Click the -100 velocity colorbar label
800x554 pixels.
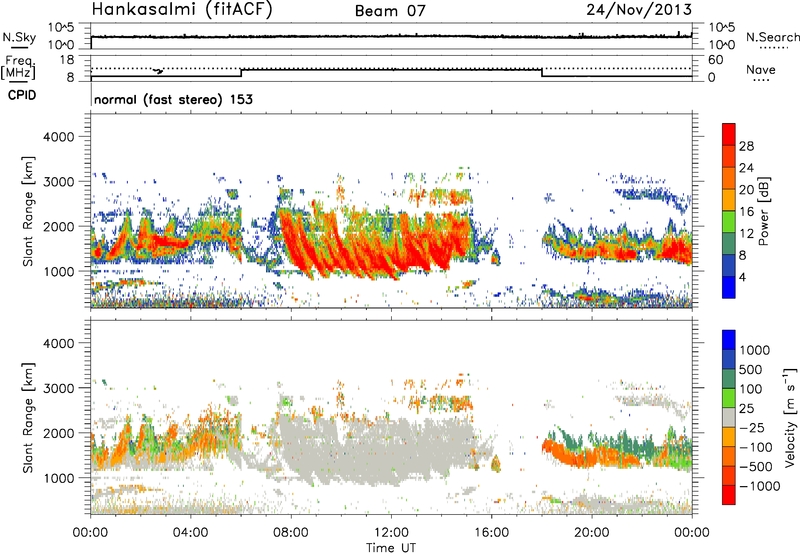point(756,447)
